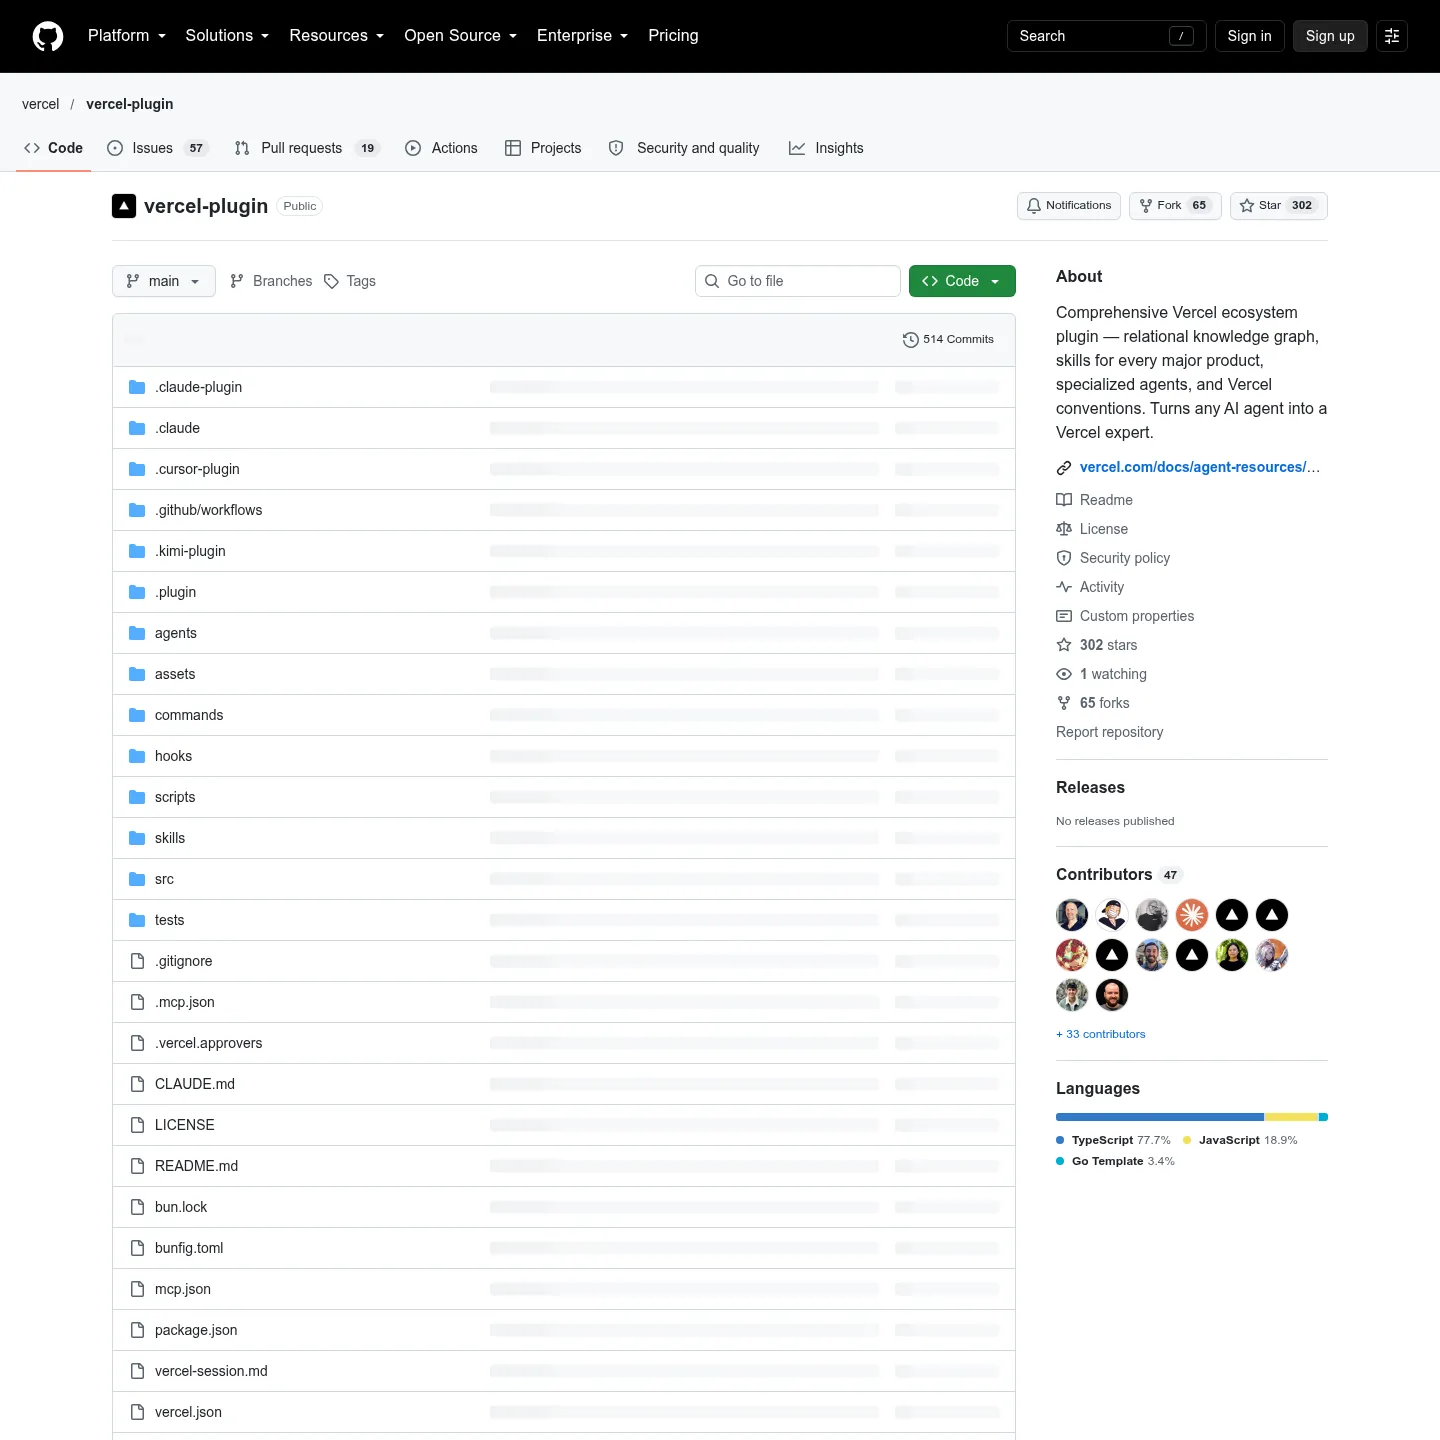The height and width of the screenshot is (1440, 1440).
Task: Click the eye icon beside 1 watching
Action: (x=1064, y=674)
